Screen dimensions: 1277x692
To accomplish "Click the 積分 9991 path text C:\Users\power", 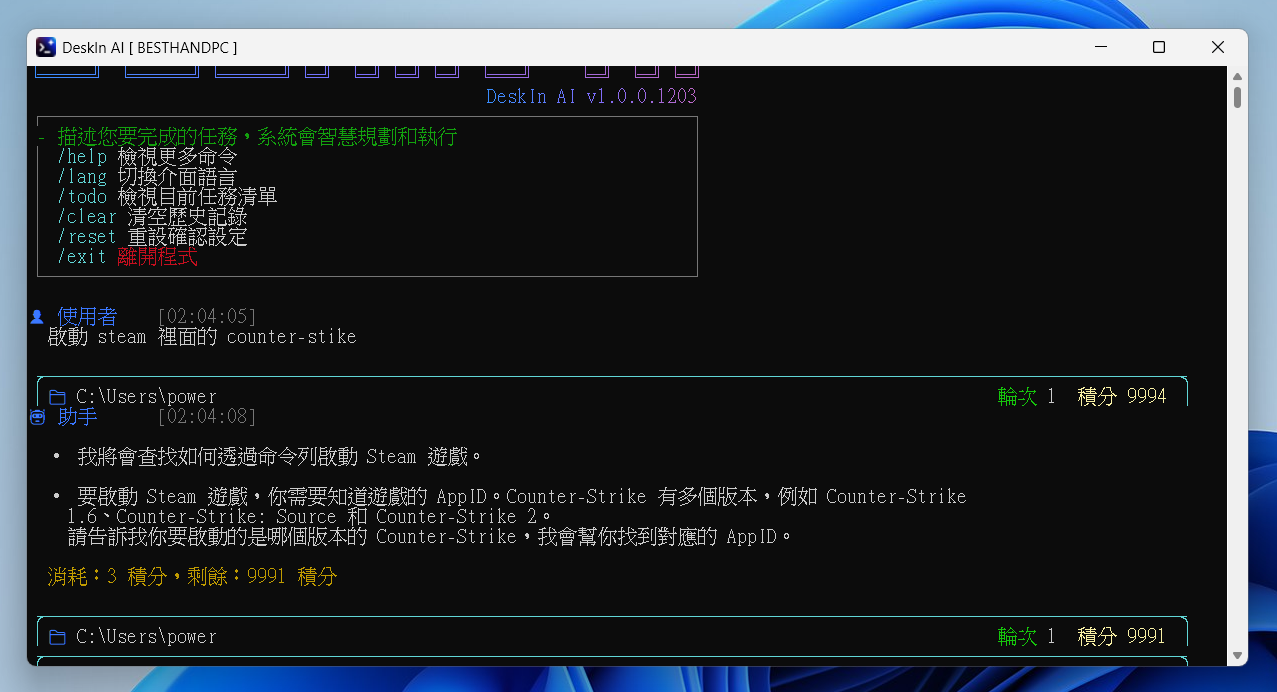I will pos(146,637).
